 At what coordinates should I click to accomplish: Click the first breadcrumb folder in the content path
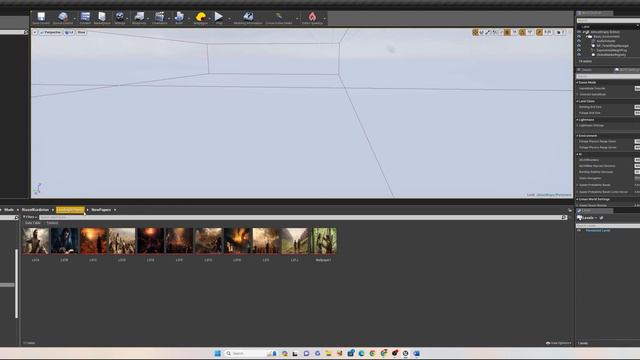click(9, 210)
